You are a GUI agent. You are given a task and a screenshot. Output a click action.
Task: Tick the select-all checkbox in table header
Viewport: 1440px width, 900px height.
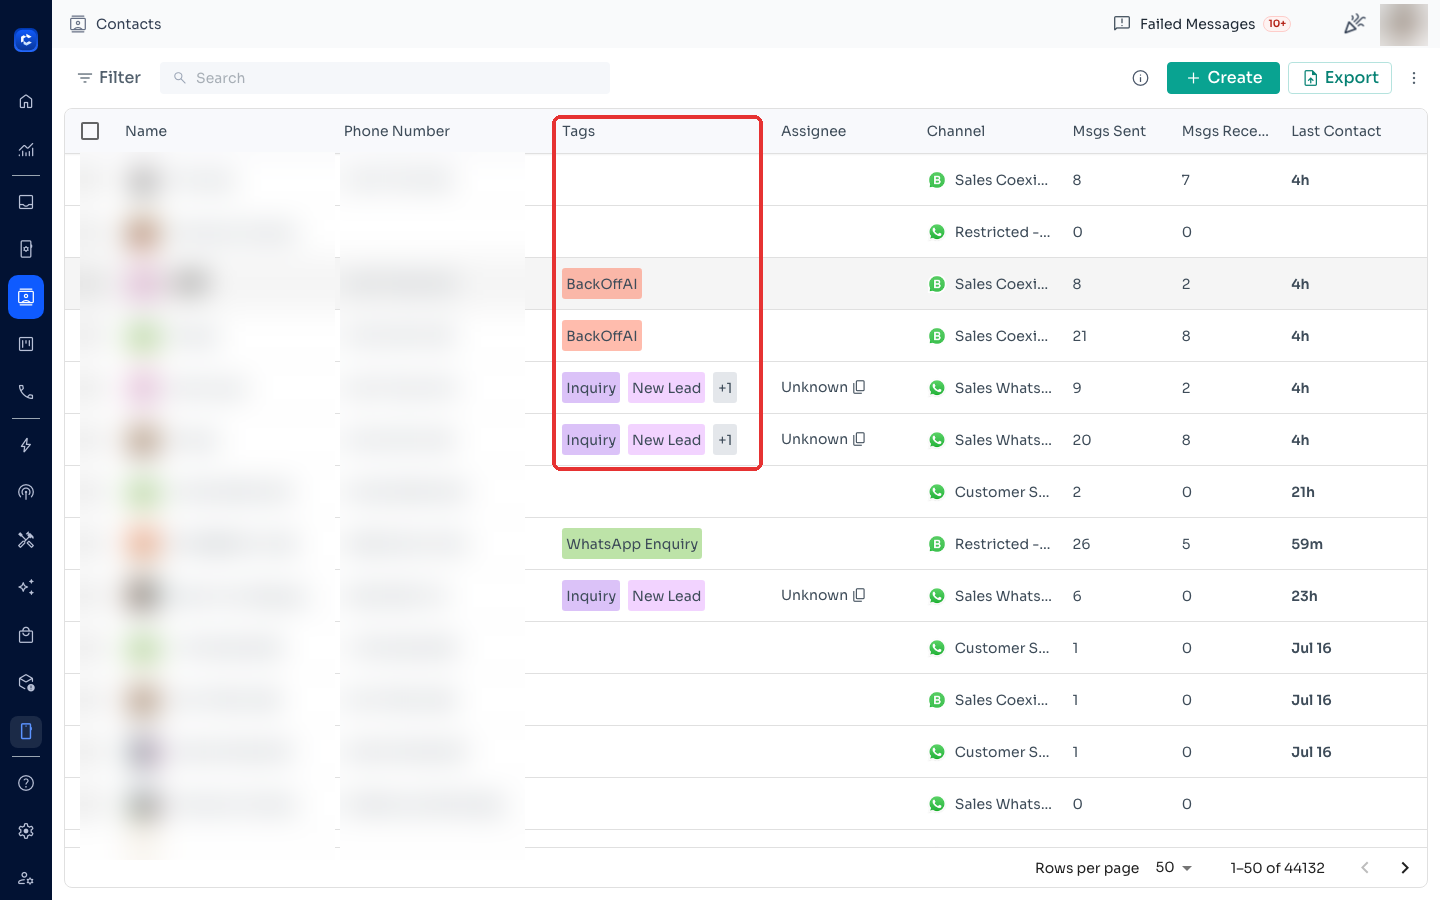pos(90,131)
